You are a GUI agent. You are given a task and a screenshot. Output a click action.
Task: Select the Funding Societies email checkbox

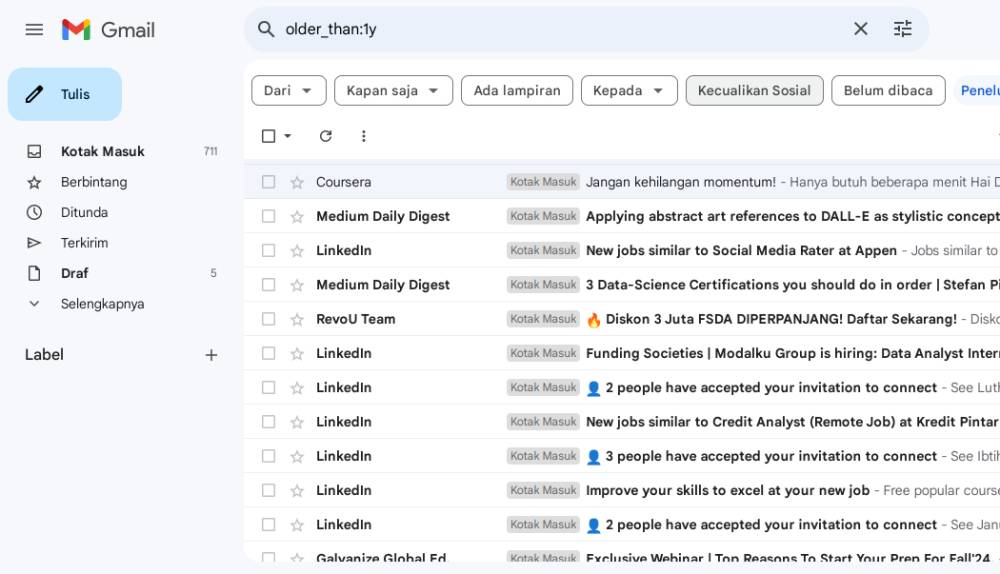point(268,353)
